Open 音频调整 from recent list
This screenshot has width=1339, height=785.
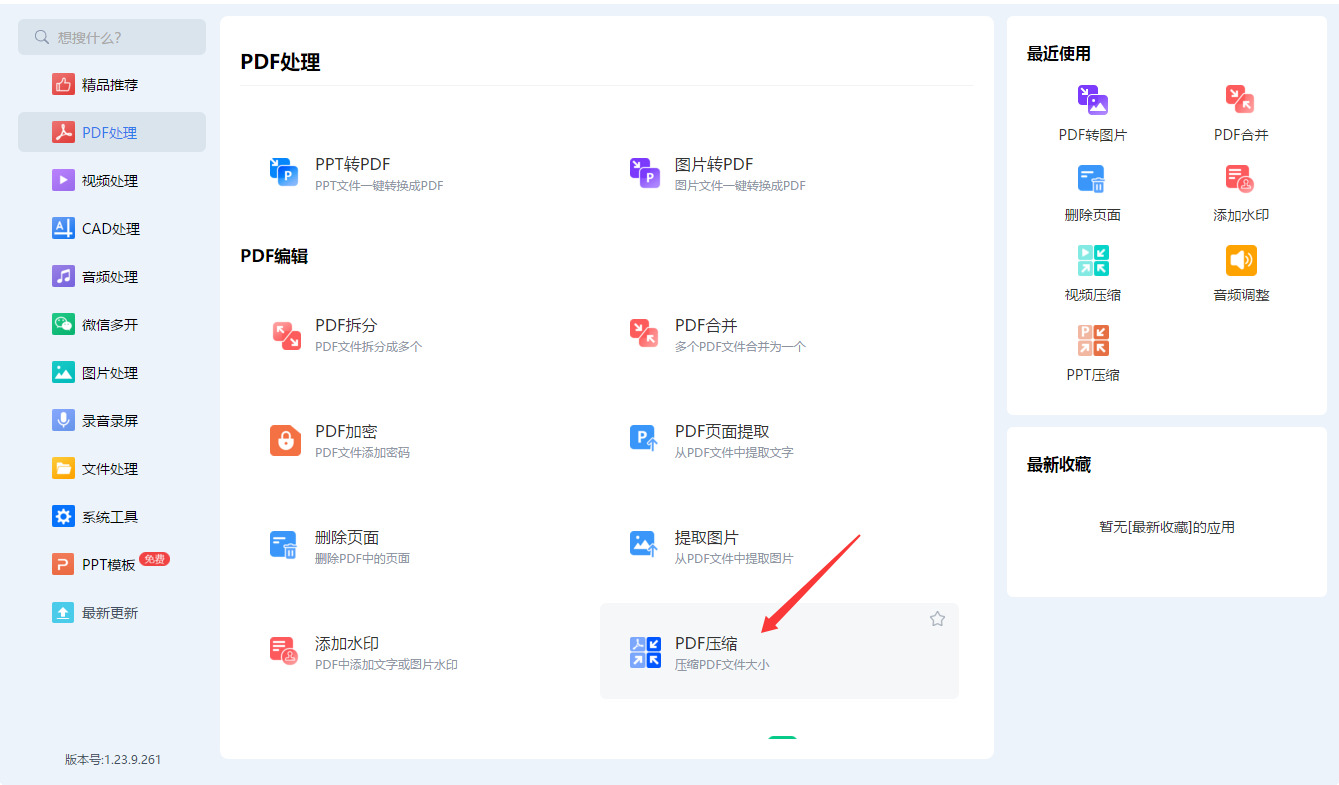click(1241, 273)
